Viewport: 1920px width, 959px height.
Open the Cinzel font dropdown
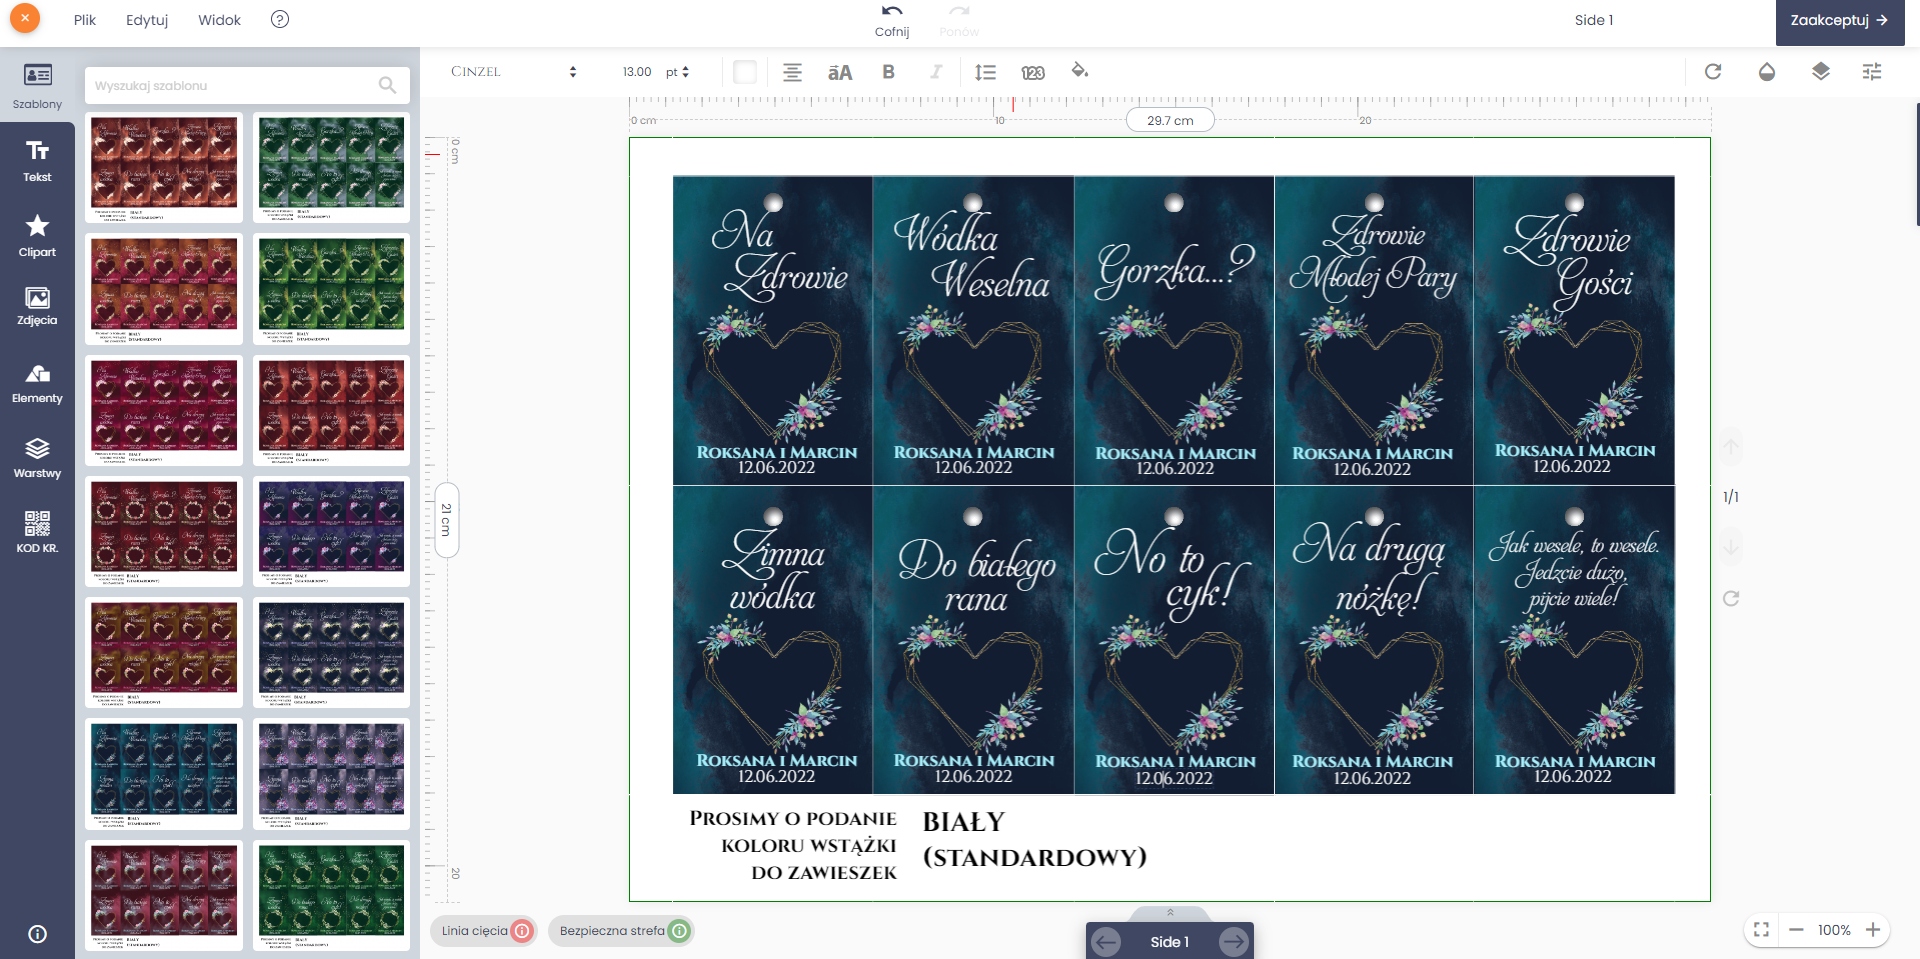pos(514,72)
